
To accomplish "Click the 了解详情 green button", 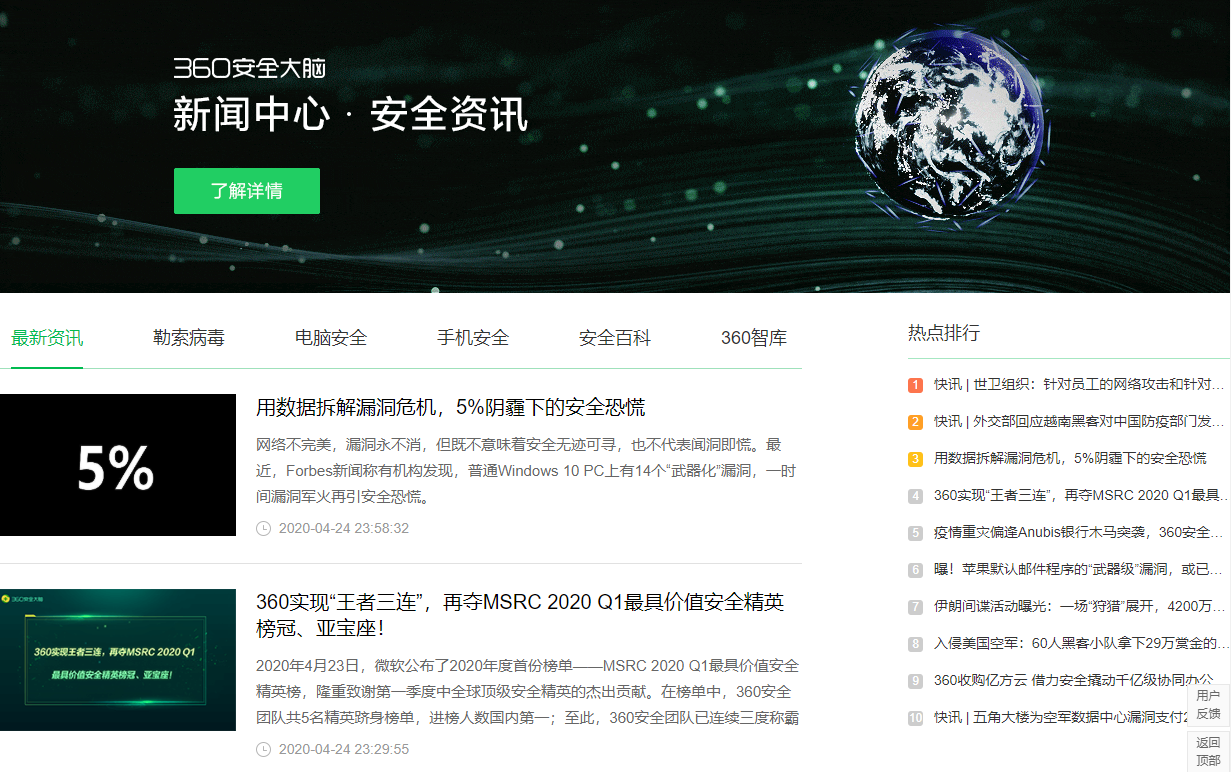I will click(x=247, y=191).
